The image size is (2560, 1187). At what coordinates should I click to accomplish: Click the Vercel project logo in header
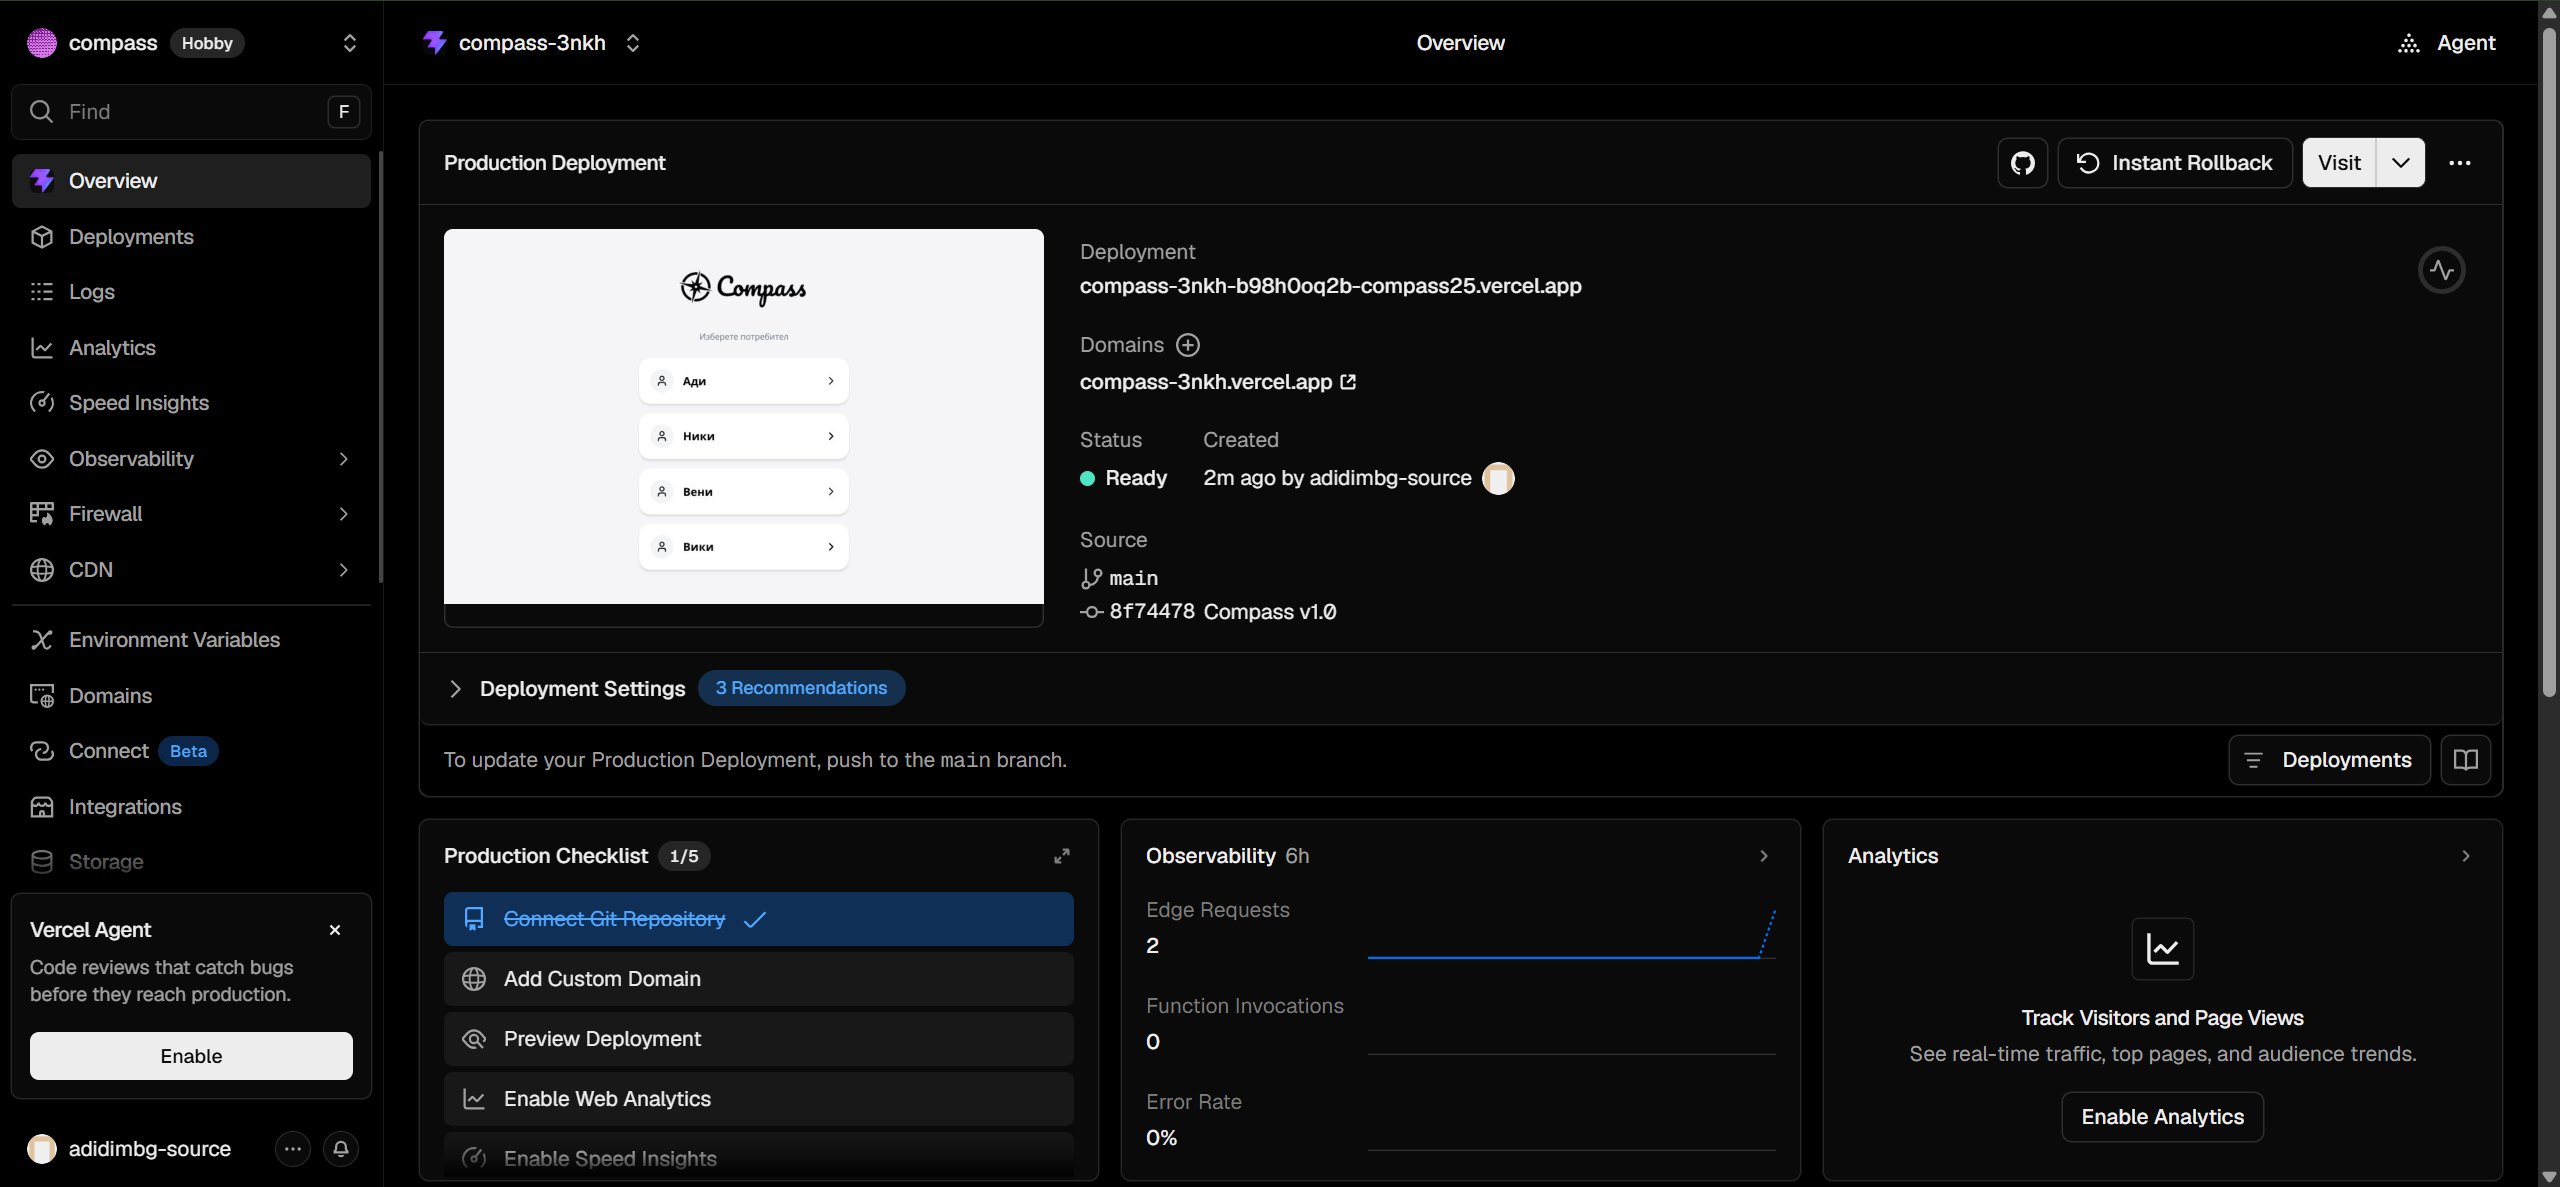434,42
